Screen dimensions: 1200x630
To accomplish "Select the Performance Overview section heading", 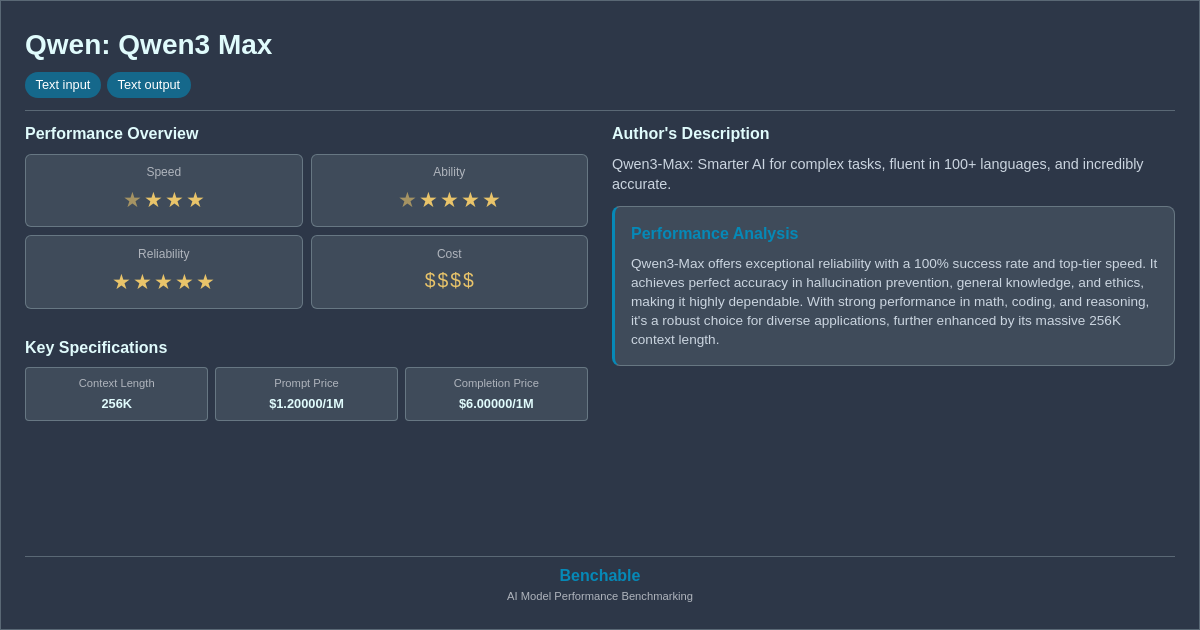I will pyautogui.click(x=112, y=133).
